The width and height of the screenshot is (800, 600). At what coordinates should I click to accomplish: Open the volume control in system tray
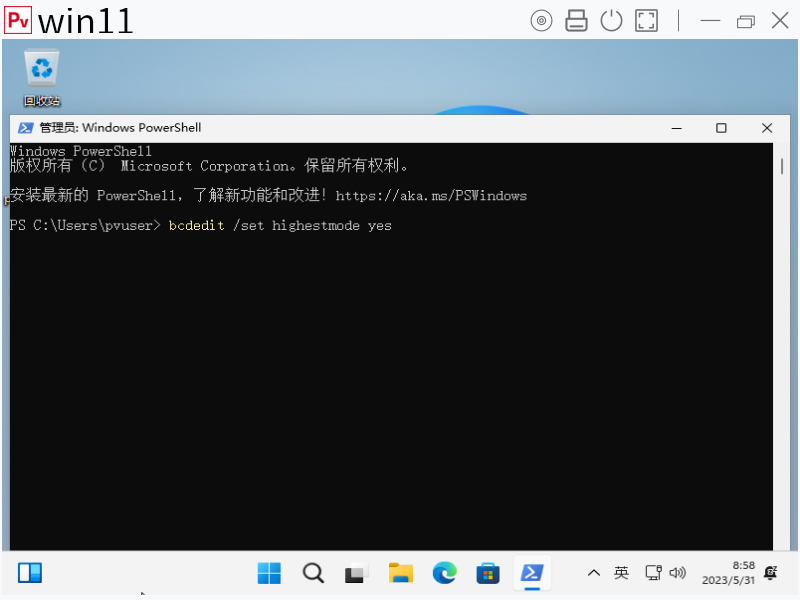click(x=677, y=572)
